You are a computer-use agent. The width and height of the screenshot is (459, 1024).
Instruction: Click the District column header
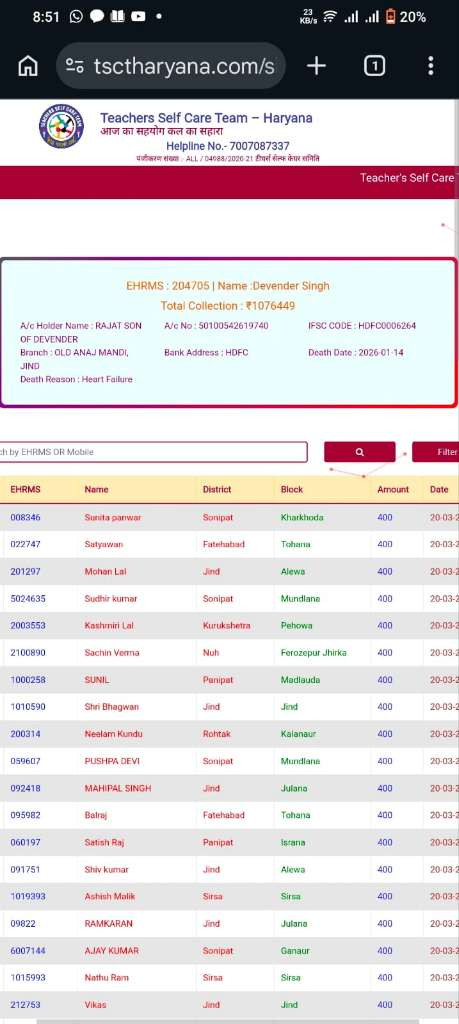[x=217, y=489]
